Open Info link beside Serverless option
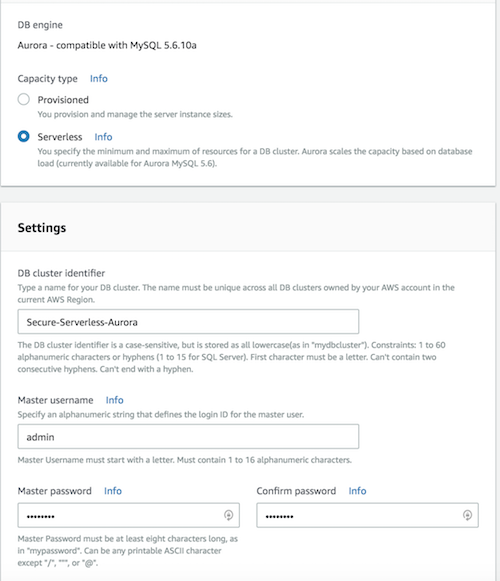This screenshot has width=500, height=581. [103, 137]
